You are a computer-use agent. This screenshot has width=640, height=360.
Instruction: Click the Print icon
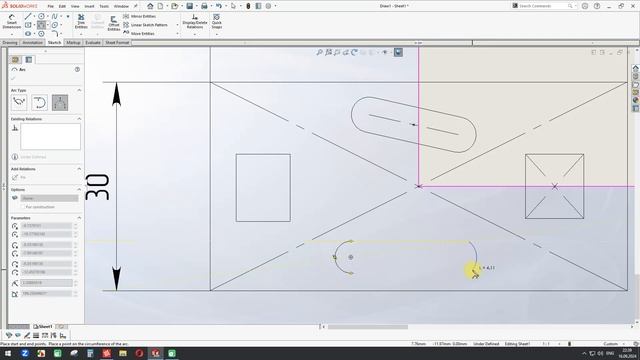click(204, 6)
